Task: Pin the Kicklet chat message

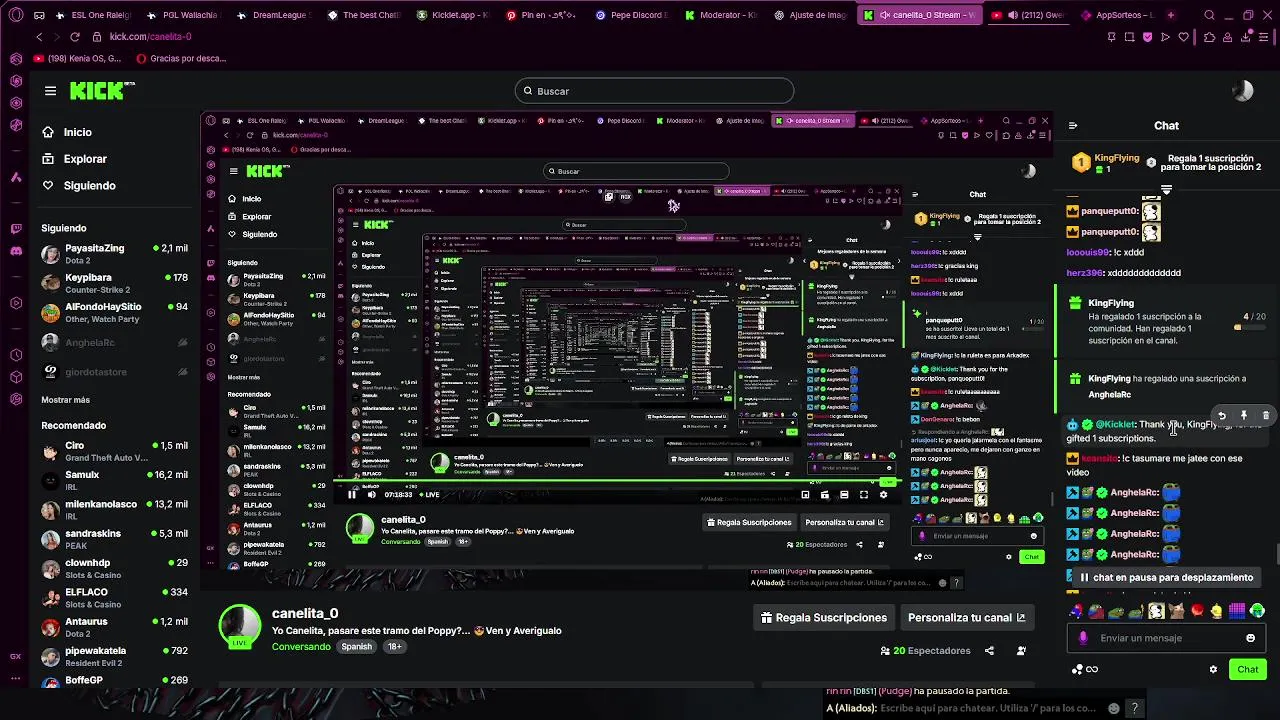Action: tap(1244, 415)
